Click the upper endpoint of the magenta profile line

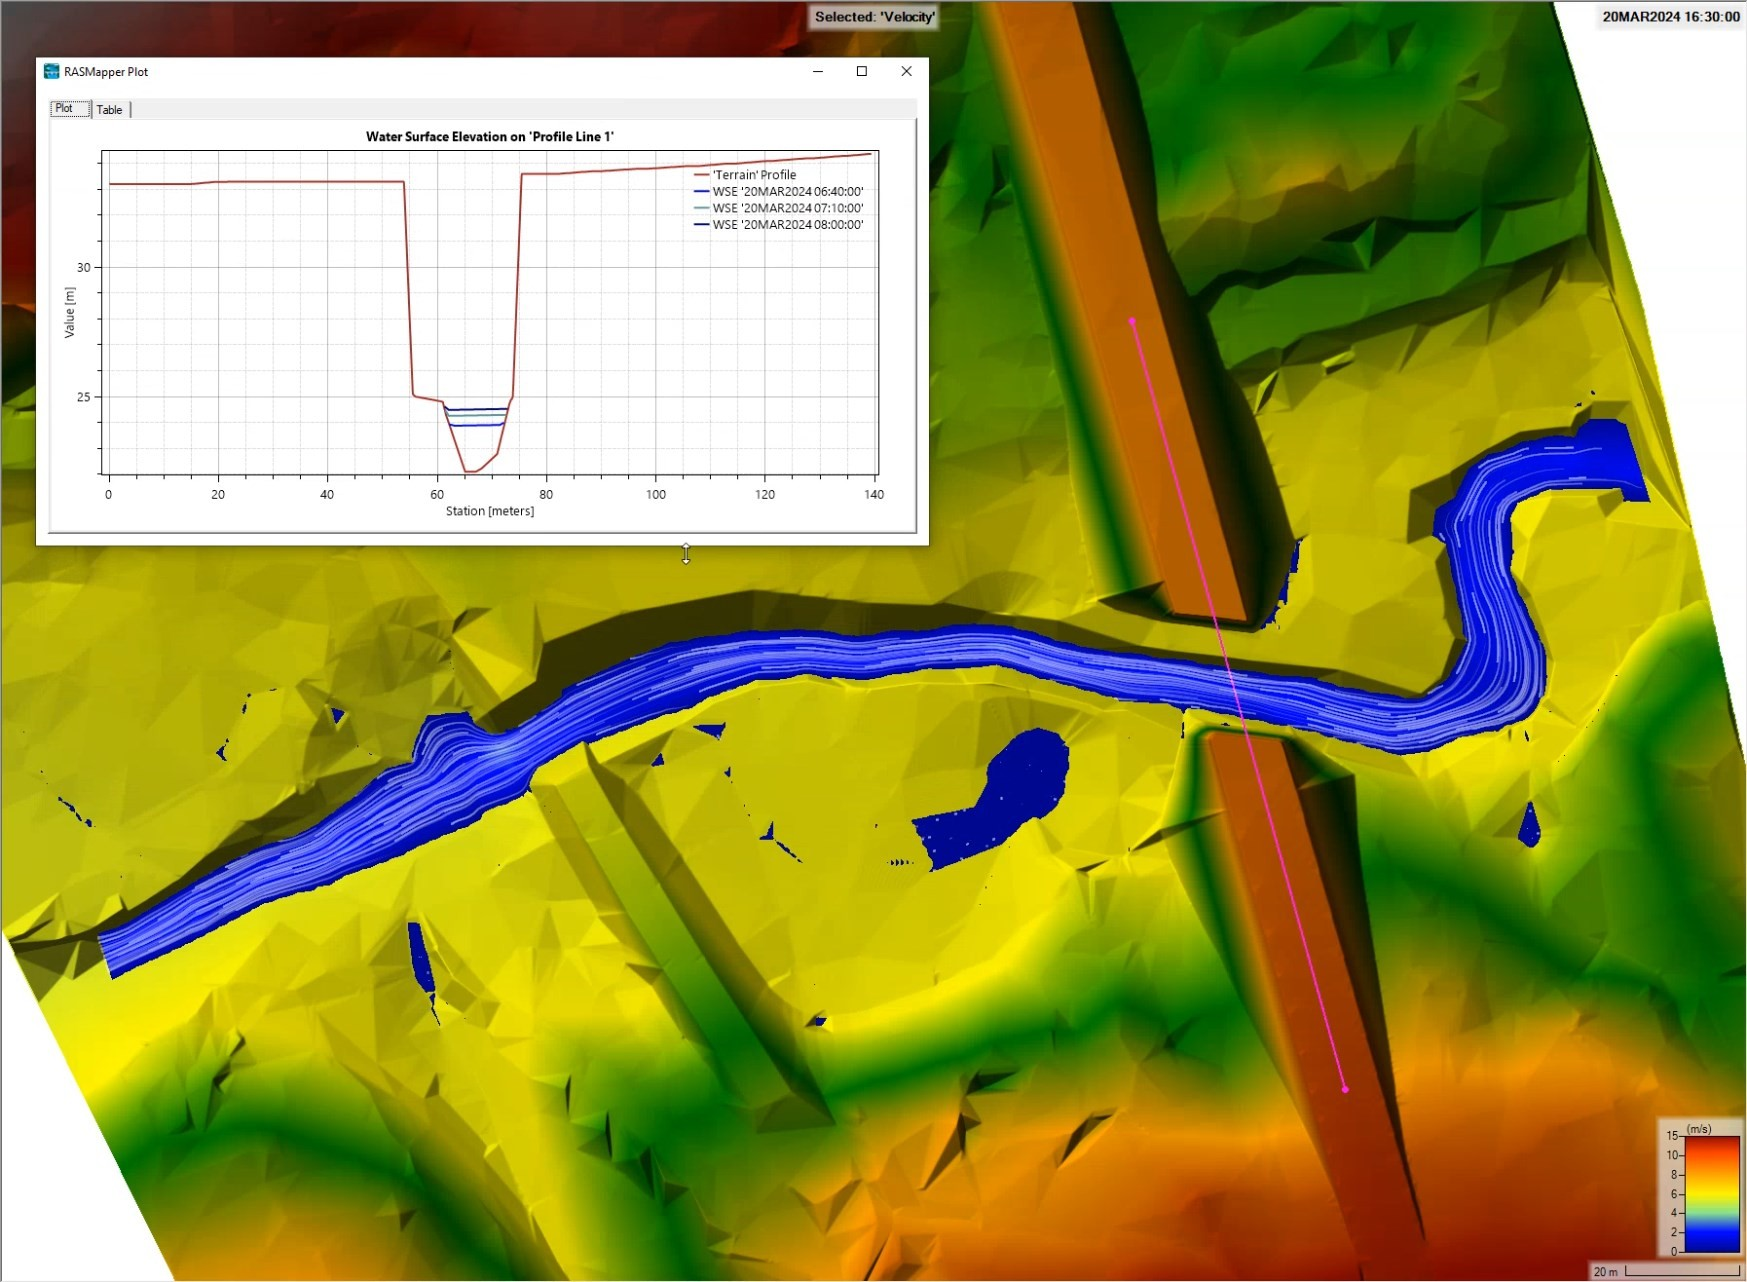[x=1132, y=321]
